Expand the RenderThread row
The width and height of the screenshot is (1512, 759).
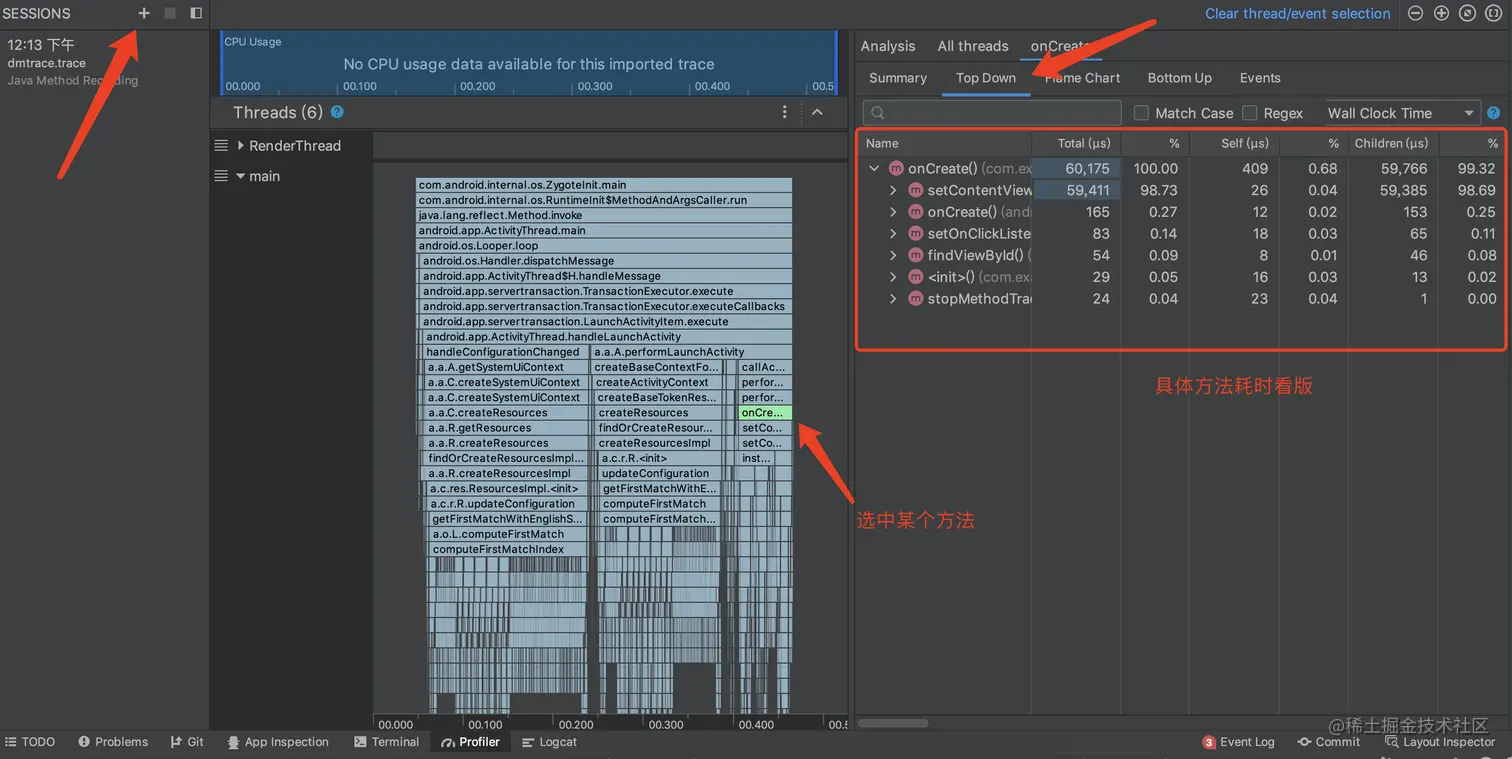point(241,145)
